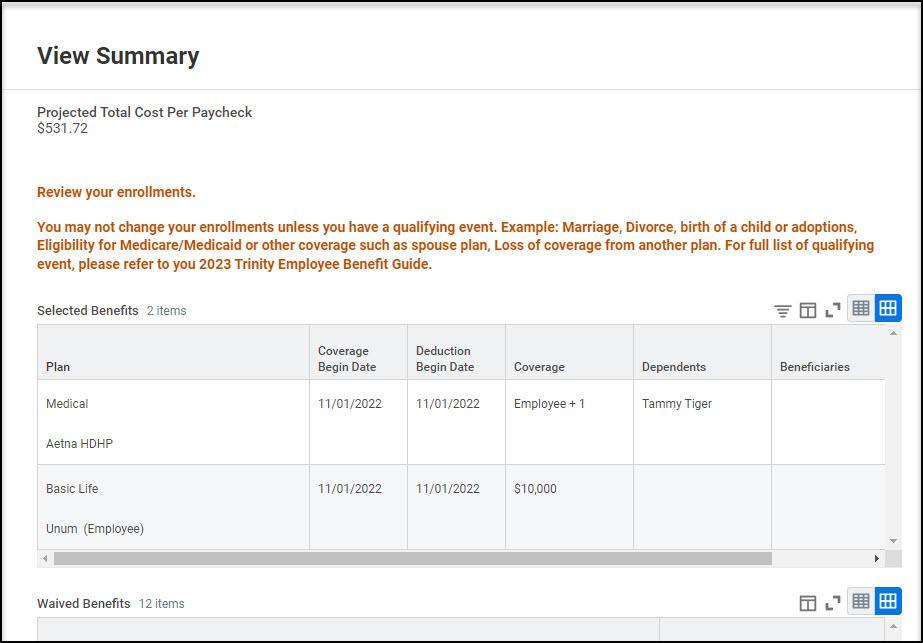Click the Selected Benefits scroll down arrow
Screen dimensions: 923x643
pos(894,541)
